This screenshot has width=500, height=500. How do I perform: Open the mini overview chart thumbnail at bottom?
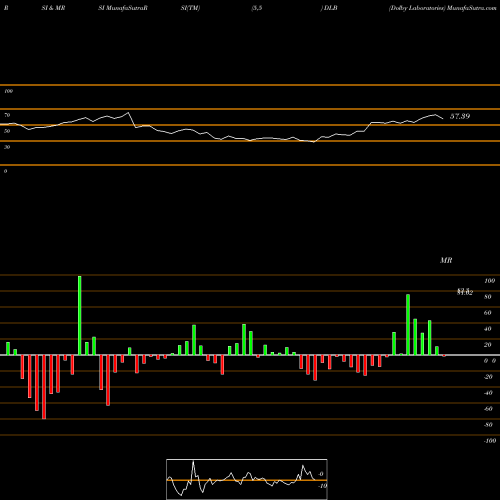coord(247,479)
